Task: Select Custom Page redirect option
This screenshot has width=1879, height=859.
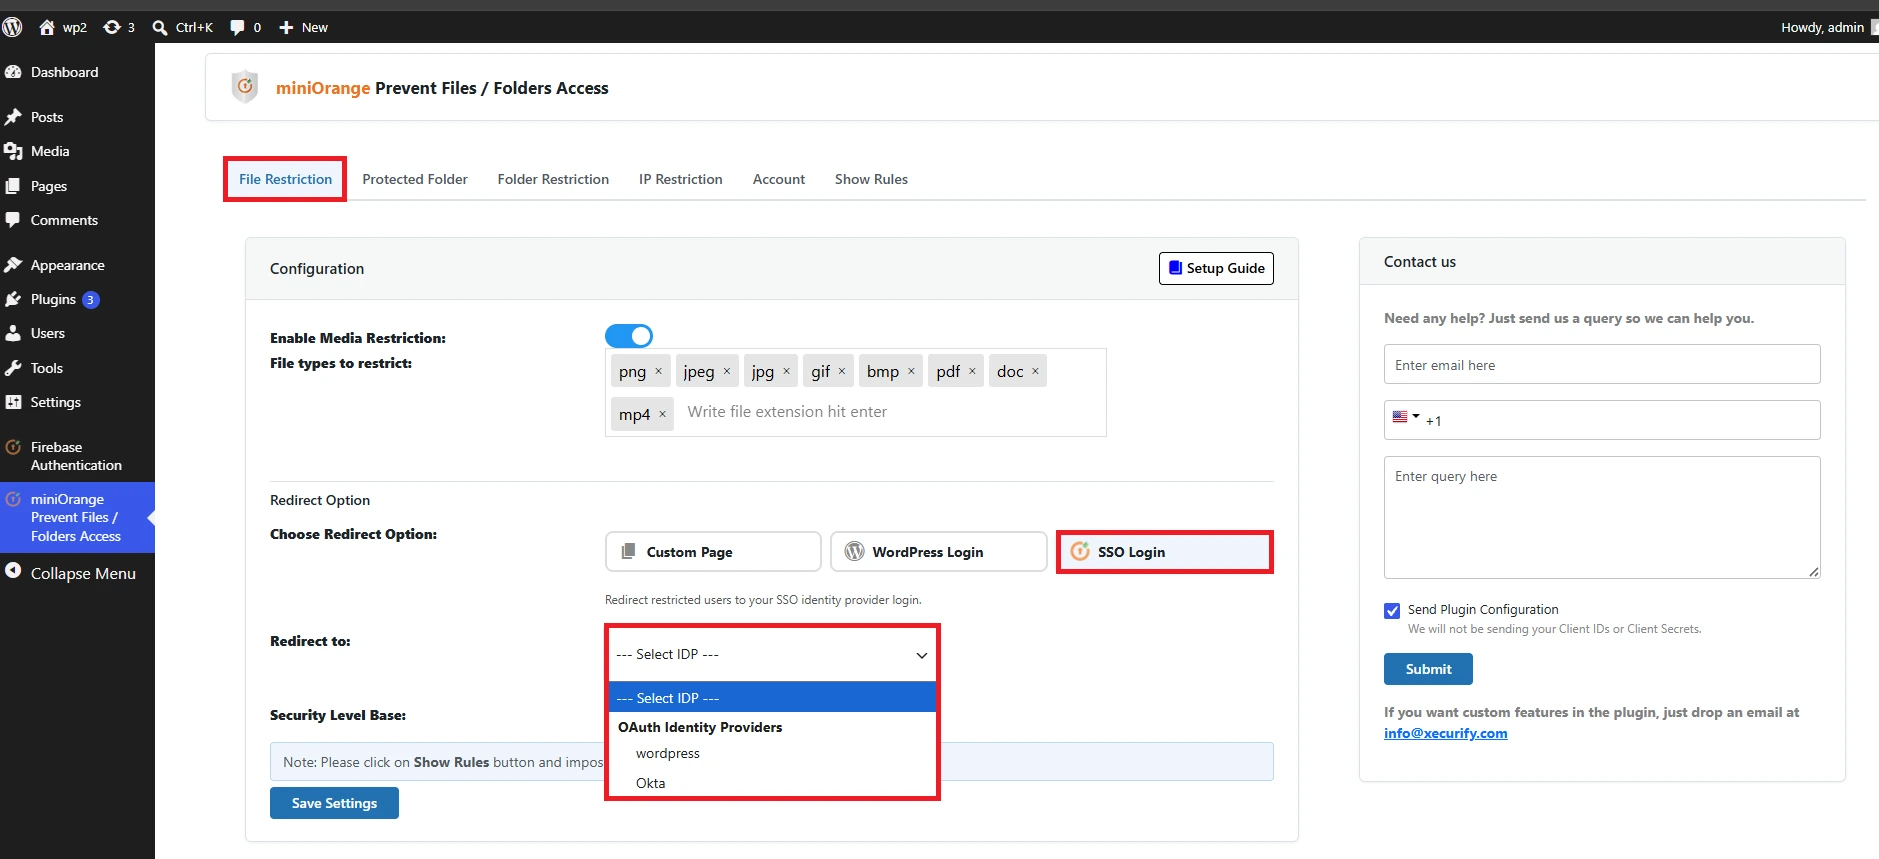Action: tap(713, 552)
